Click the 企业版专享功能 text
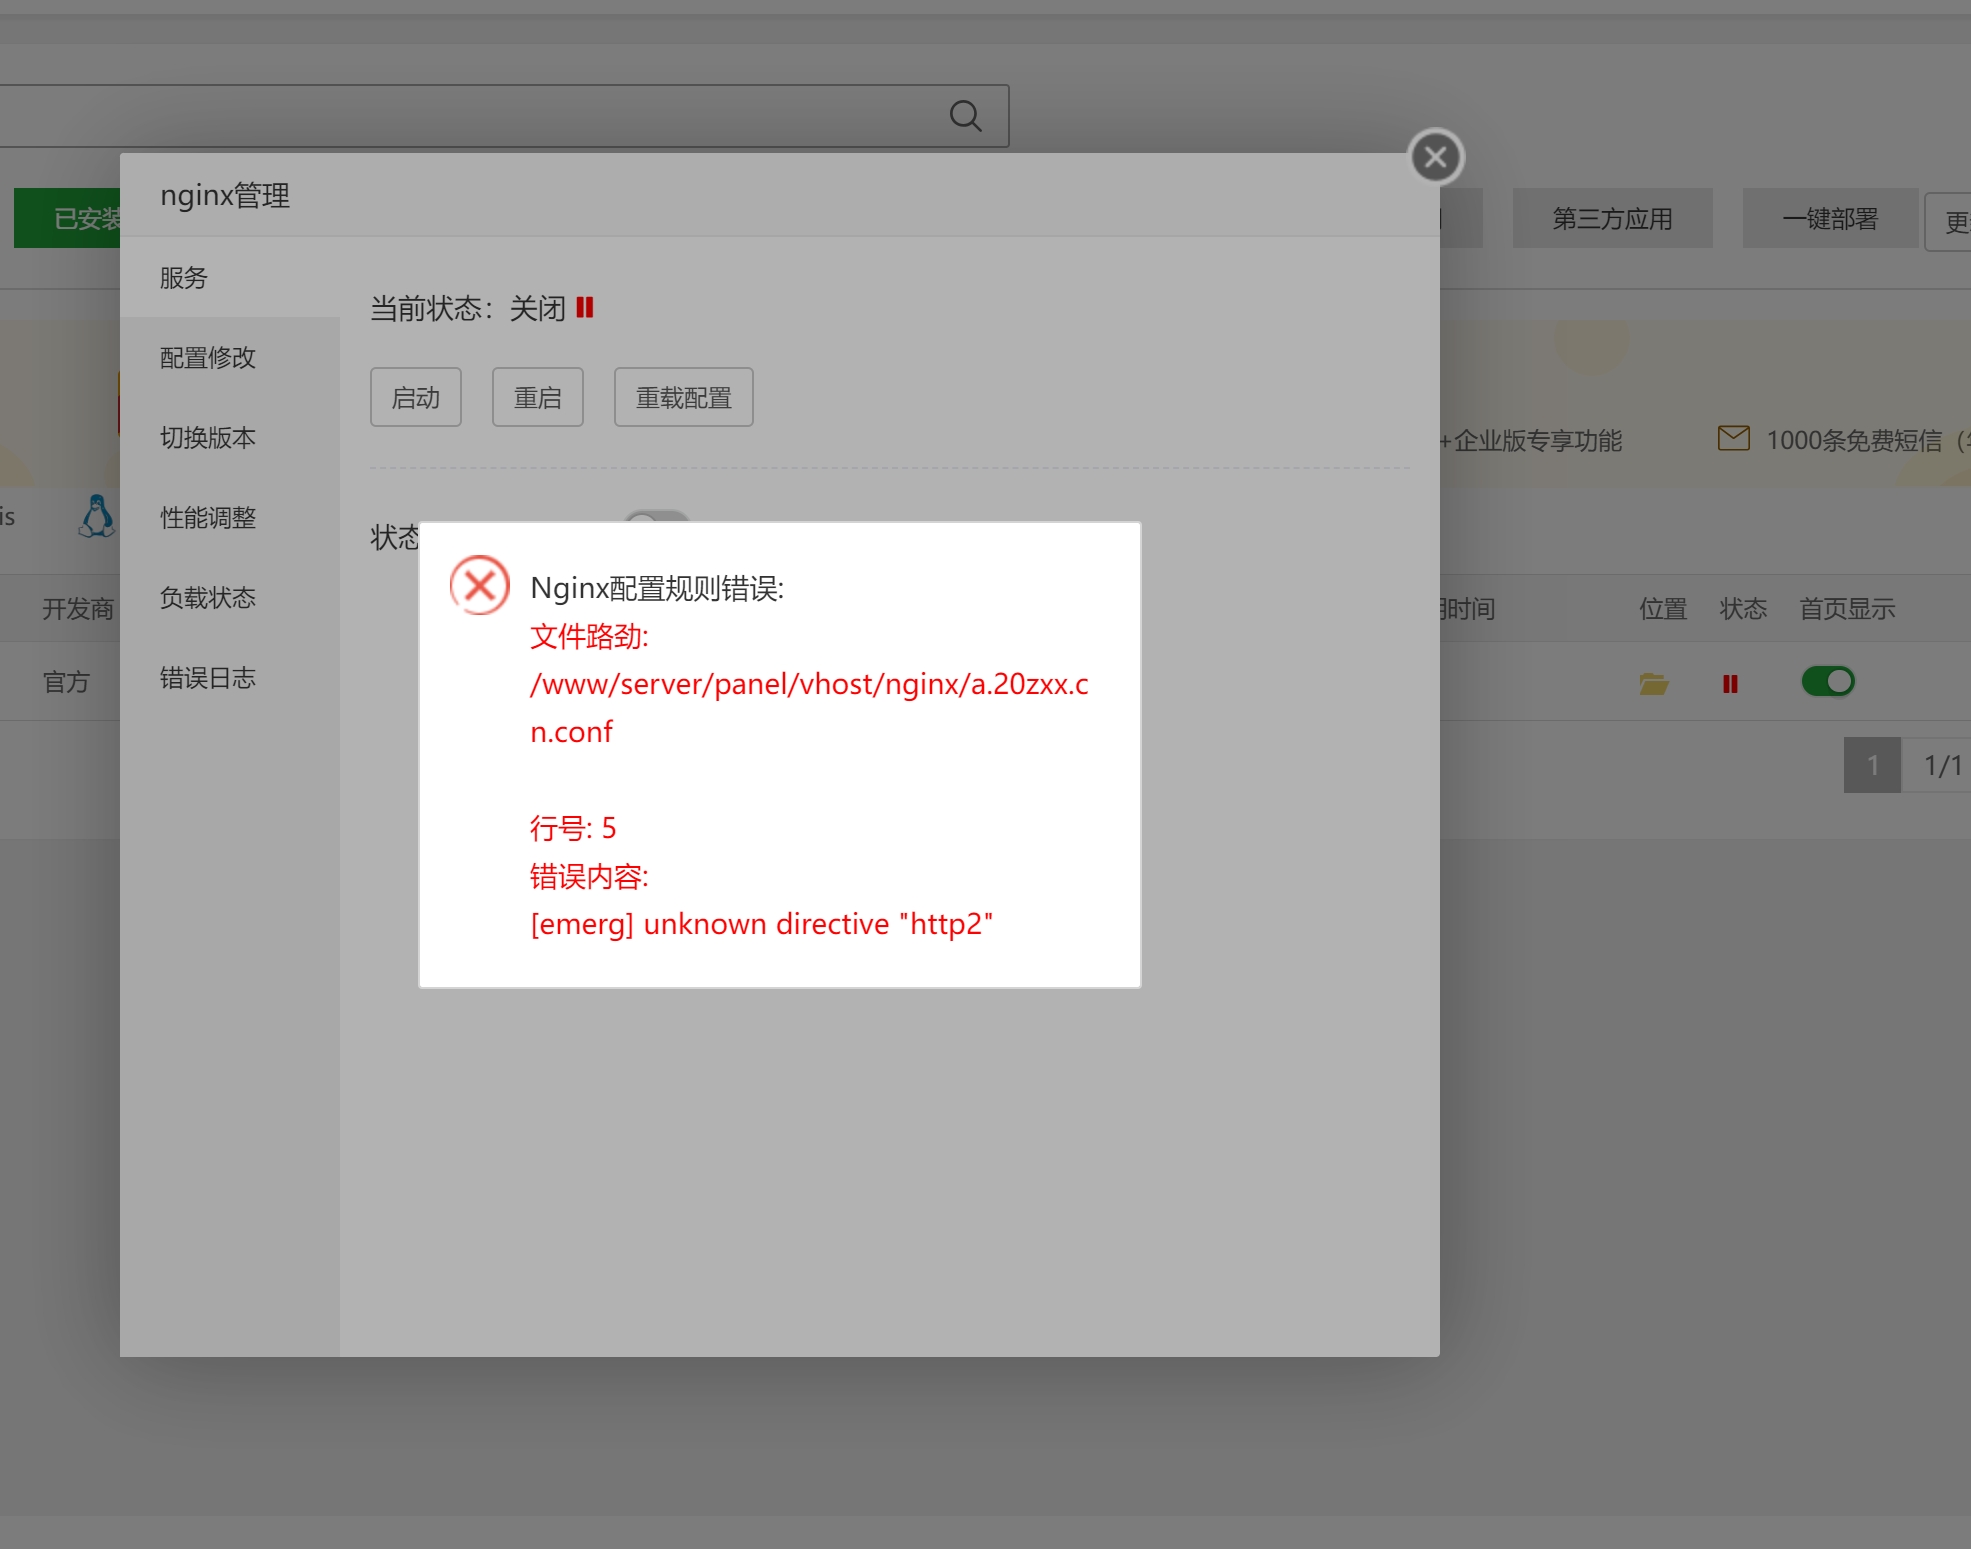Image resolution: width=1971 pixels, height=1549 pixels. tap(1537, 440)
